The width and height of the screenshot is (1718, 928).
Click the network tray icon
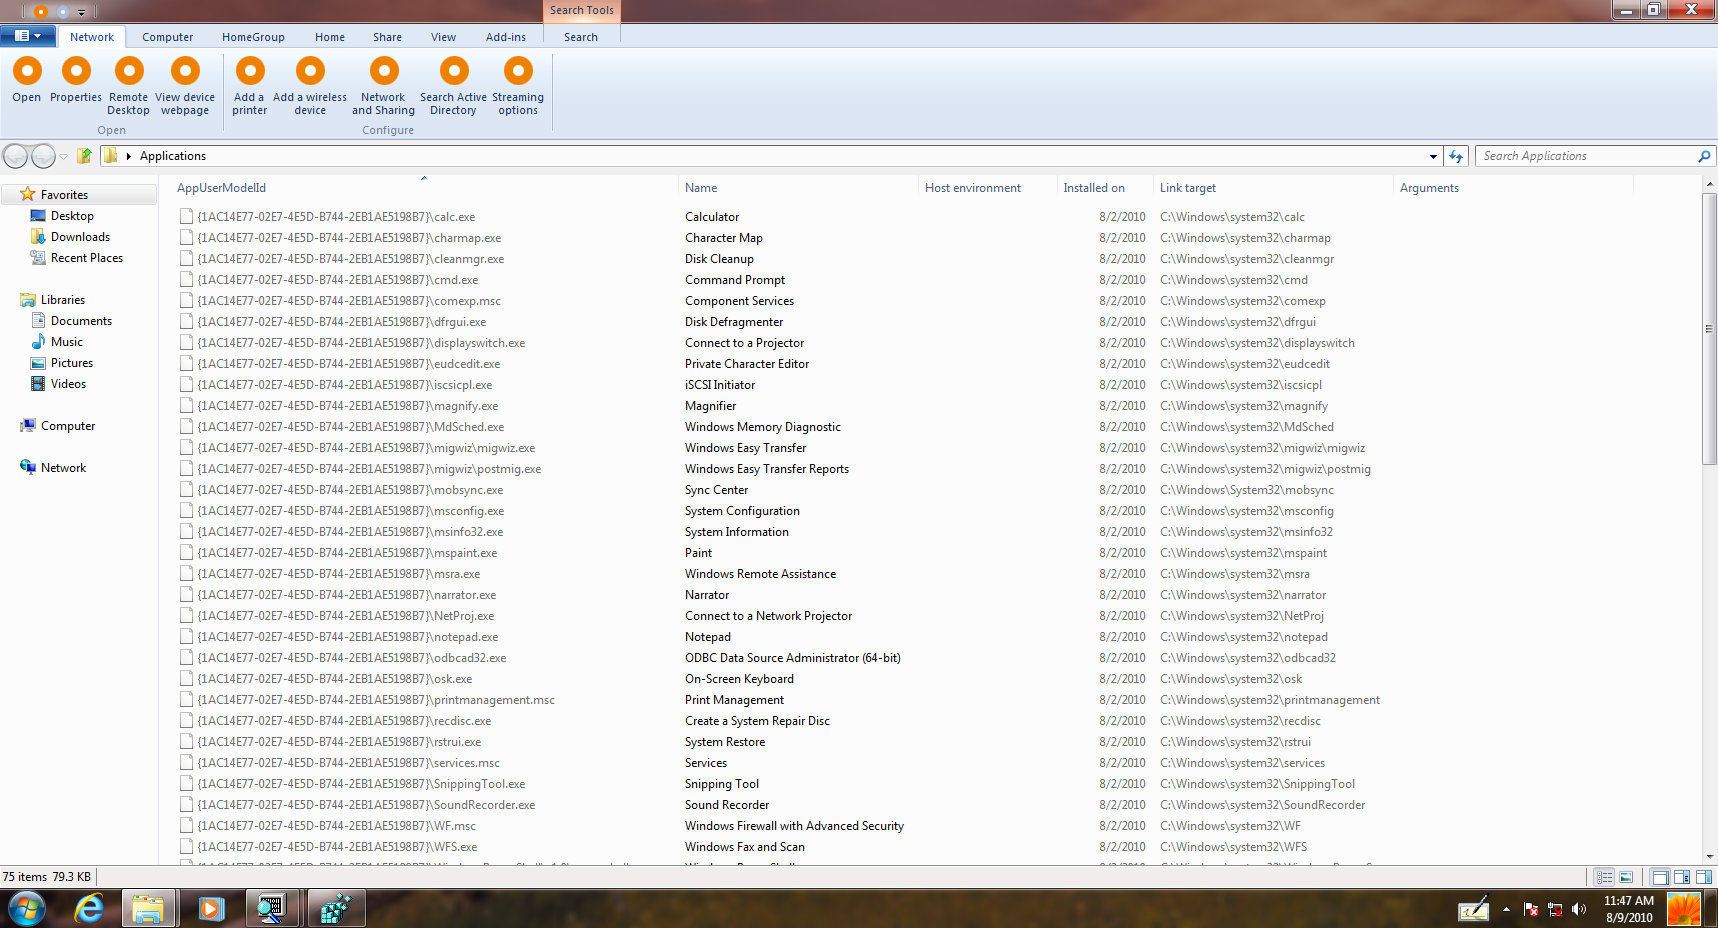1555,909
